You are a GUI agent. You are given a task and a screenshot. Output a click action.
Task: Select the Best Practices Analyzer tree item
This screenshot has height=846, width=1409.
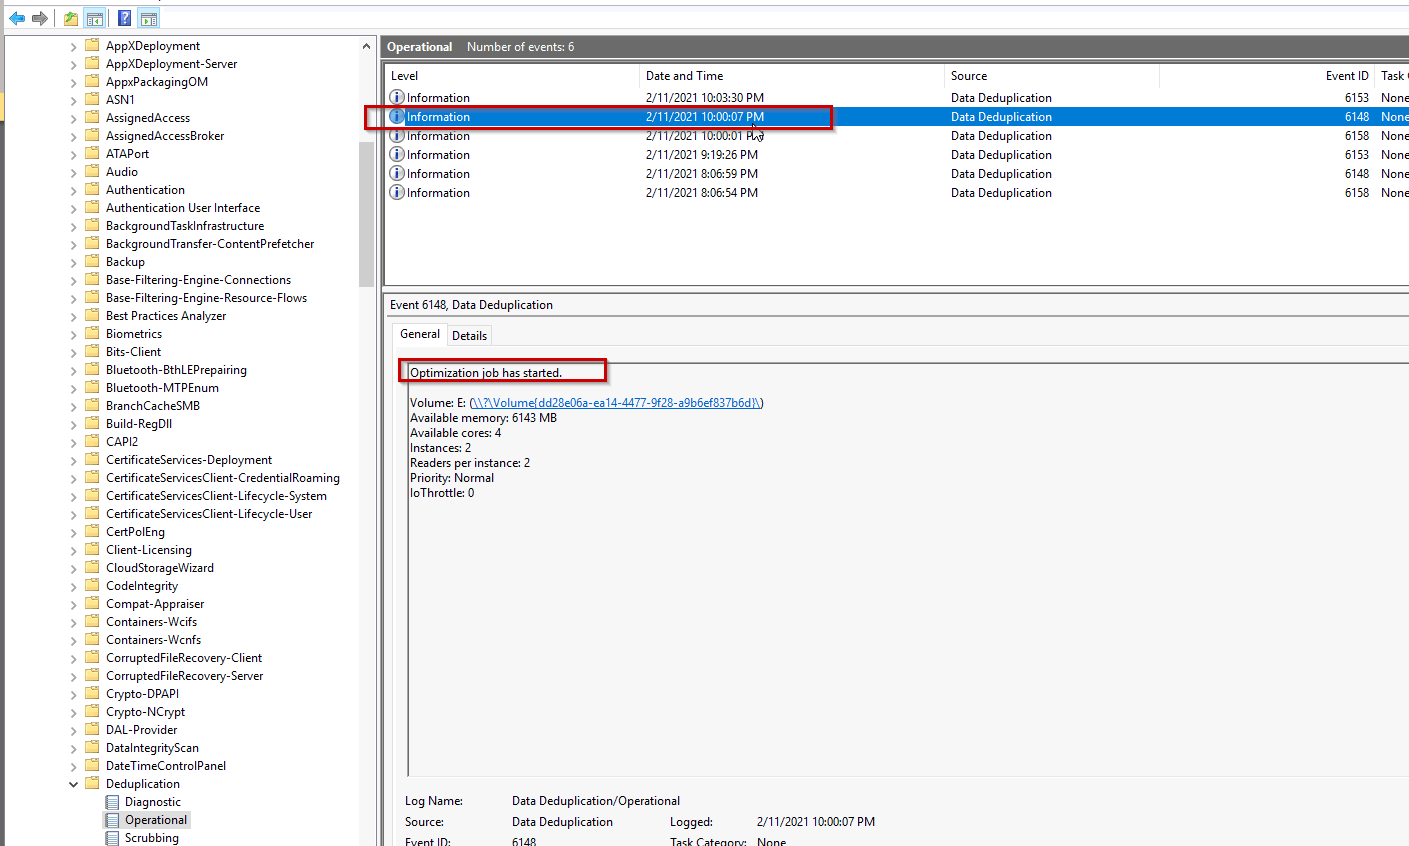coord(166,316)
